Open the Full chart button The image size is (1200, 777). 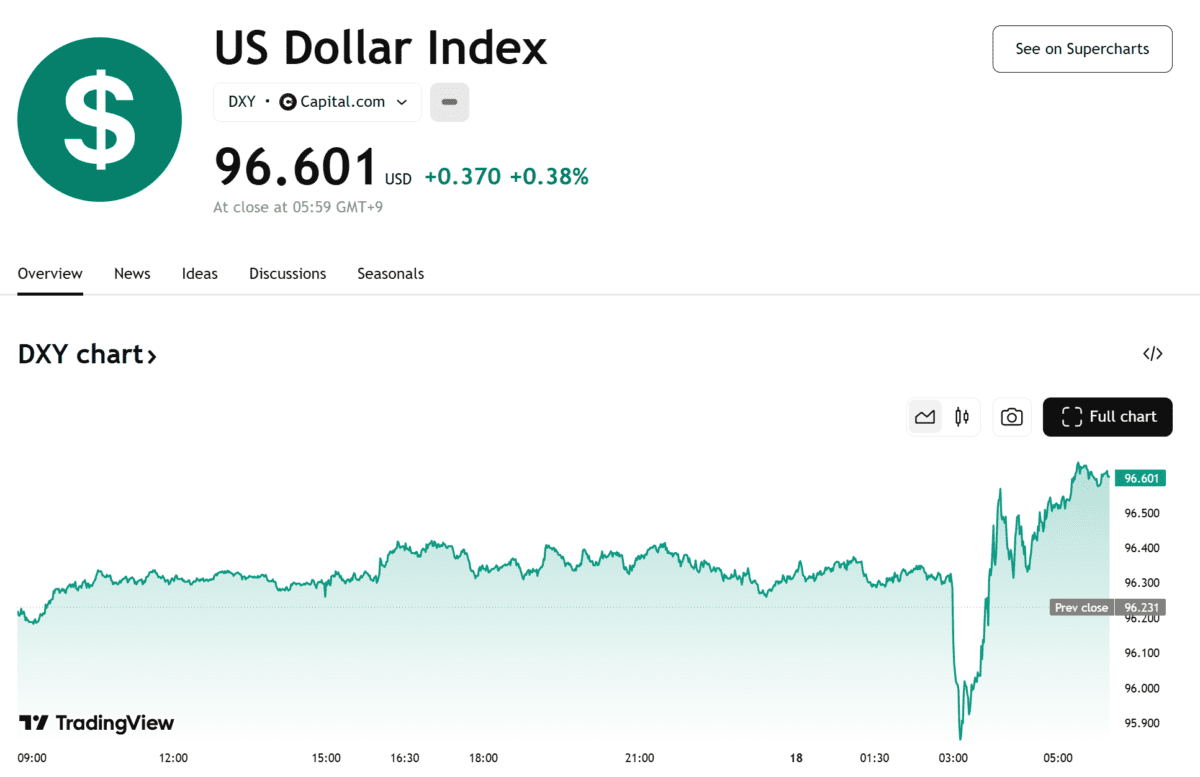pyautogui.click(x=1107, y=417)
